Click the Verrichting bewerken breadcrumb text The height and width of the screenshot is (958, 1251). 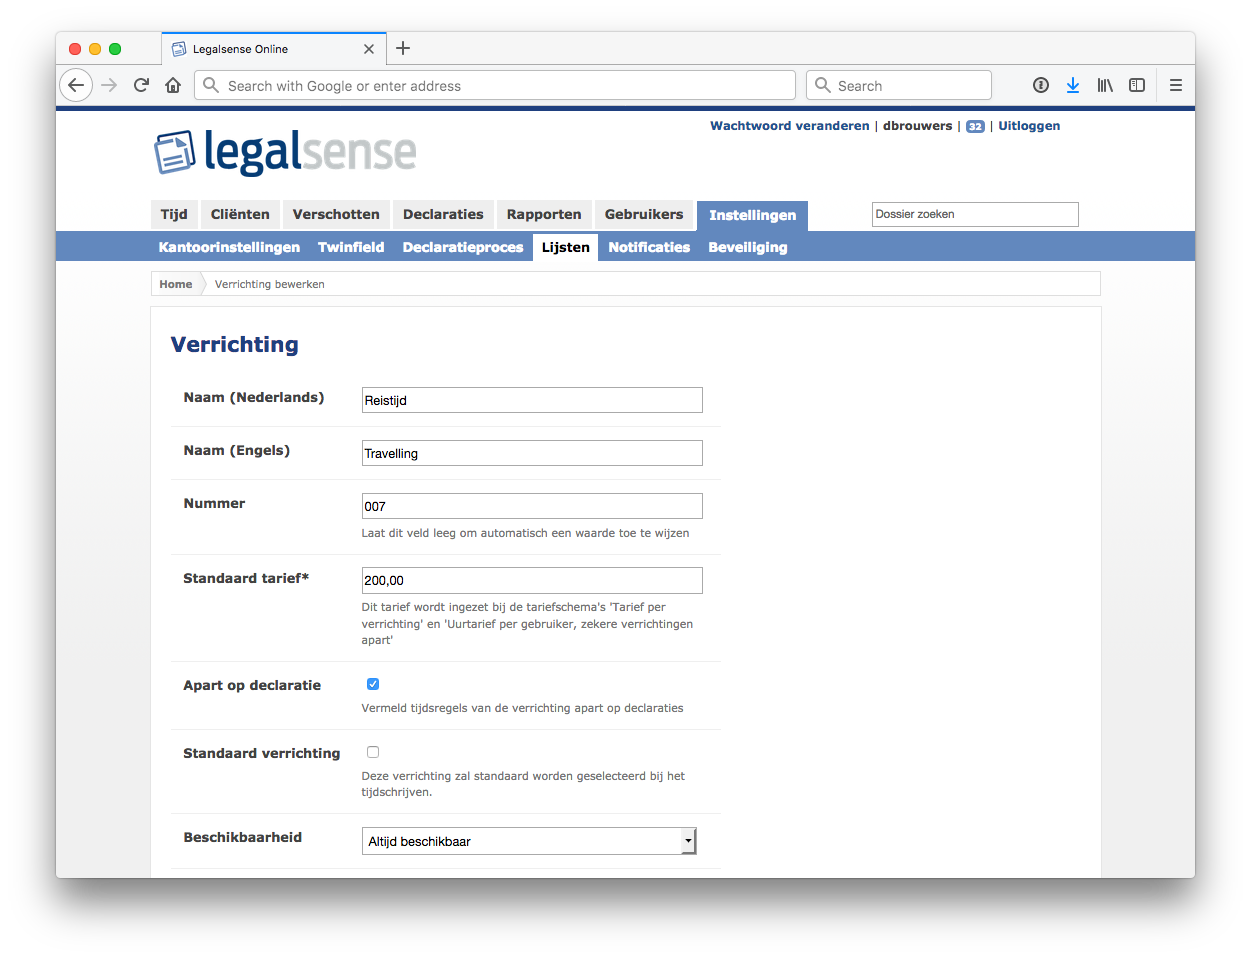(270, 284)
